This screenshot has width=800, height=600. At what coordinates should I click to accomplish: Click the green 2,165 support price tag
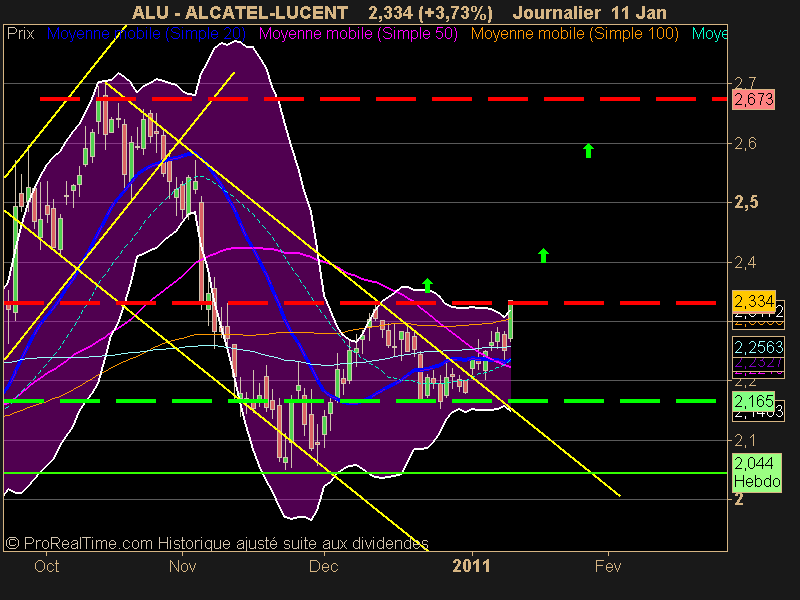(x=754, y=401)
